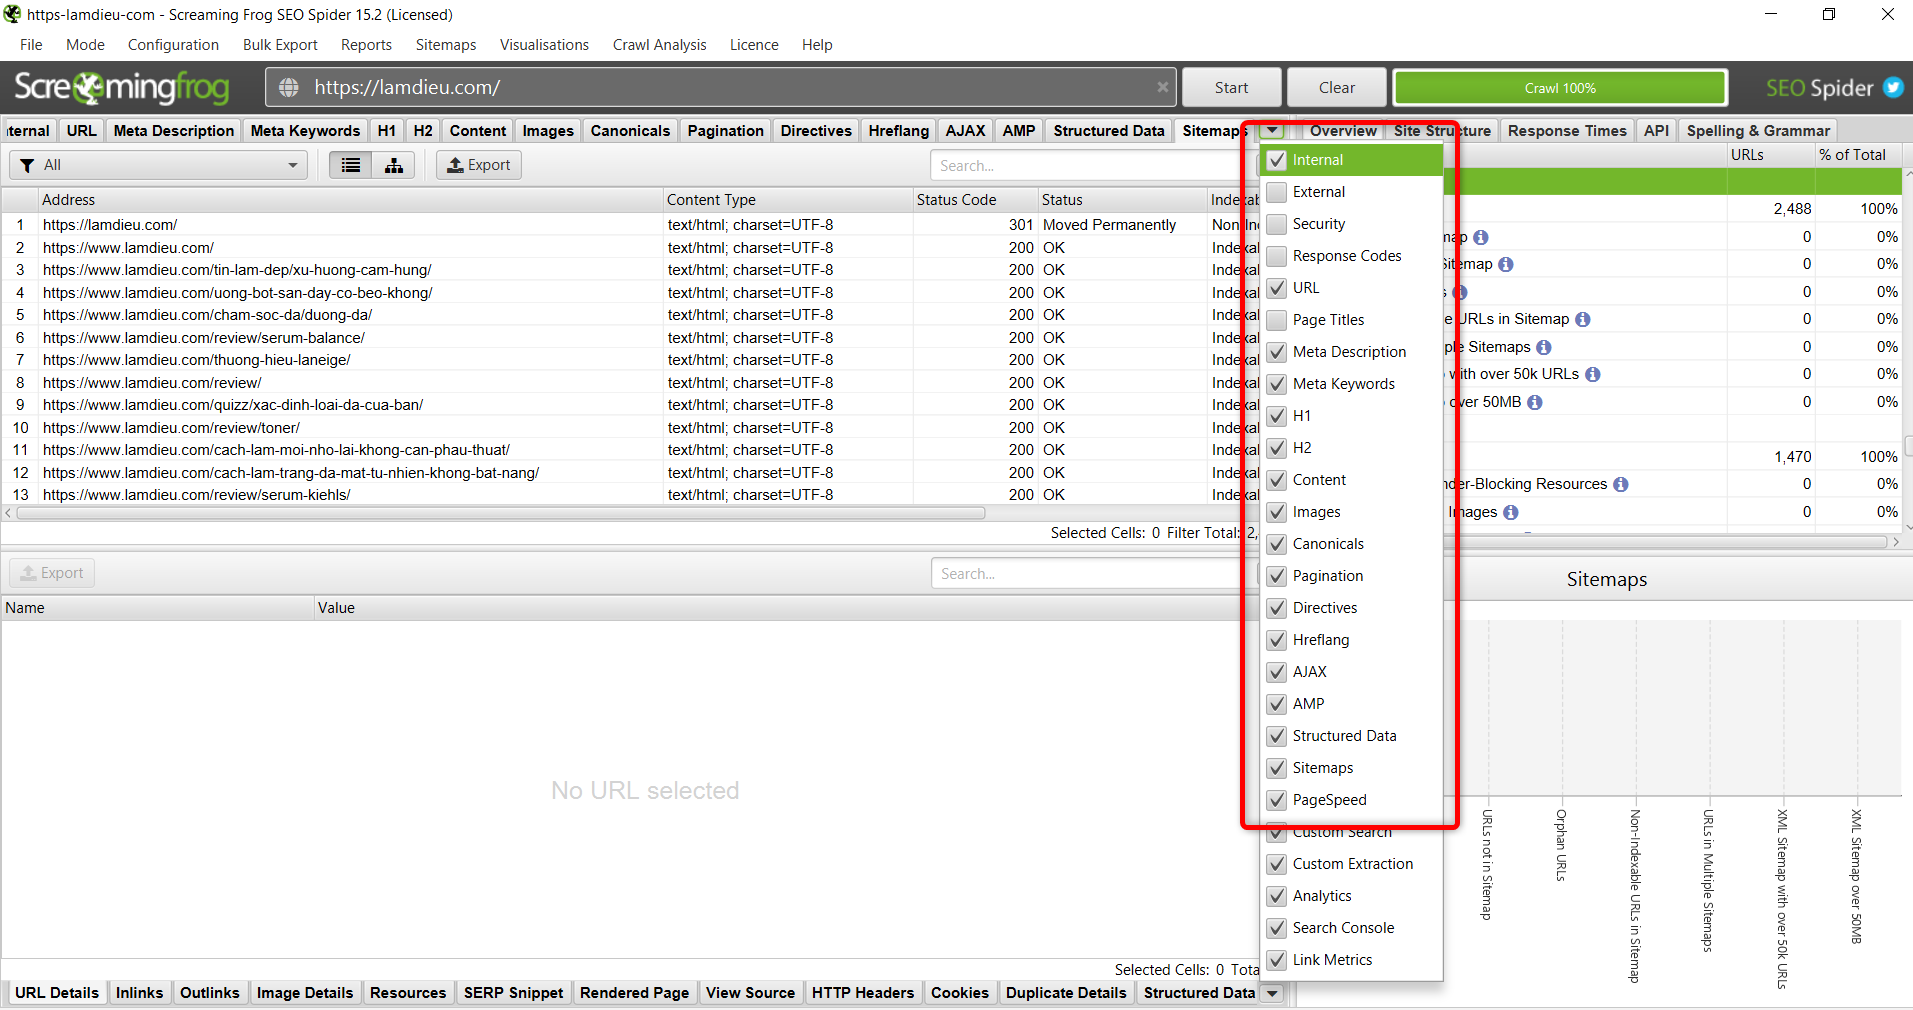The height and width of the screenshot is (1010, 1913).
Task: Open bottom tabs overflow dropdown arrow
Action: tap(1272, 993)
